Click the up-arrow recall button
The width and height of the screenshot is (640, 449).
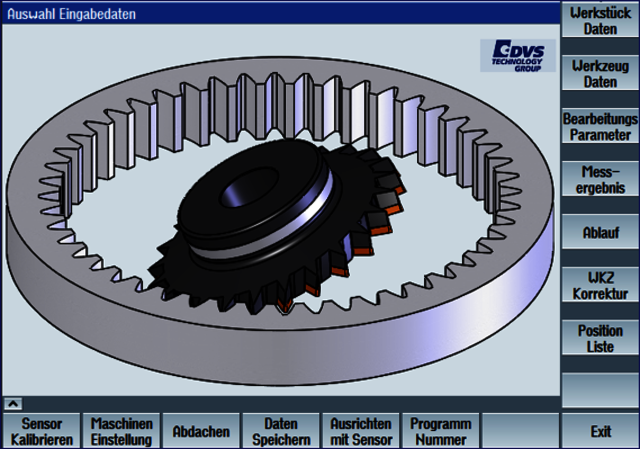[13, 404]
